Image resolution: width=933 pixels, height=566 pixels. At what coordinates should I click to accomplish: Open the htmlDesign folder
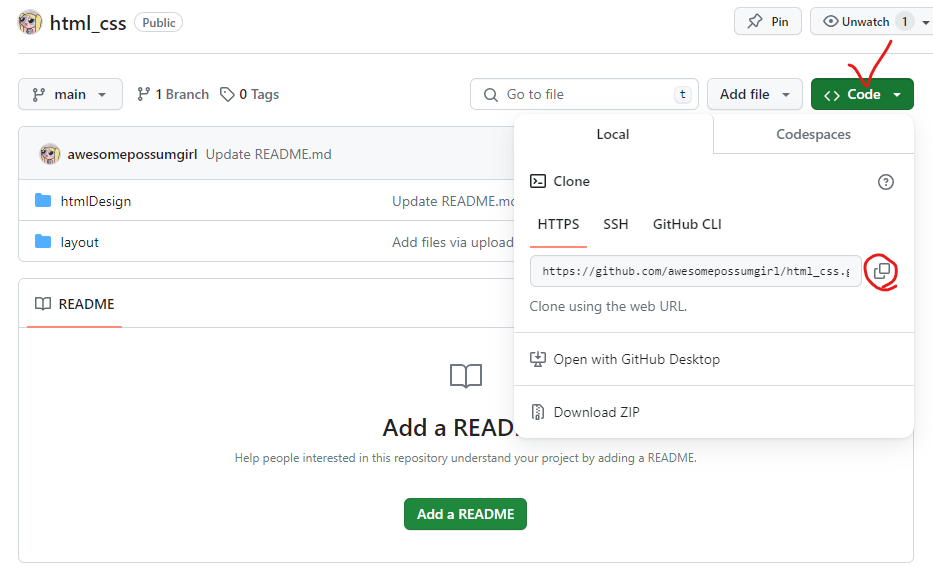click(x=96, y=201)
